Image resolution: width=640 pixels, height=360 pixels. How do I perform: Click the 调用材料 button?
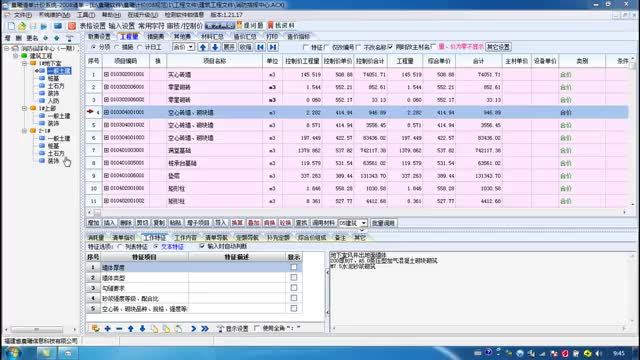323,223
